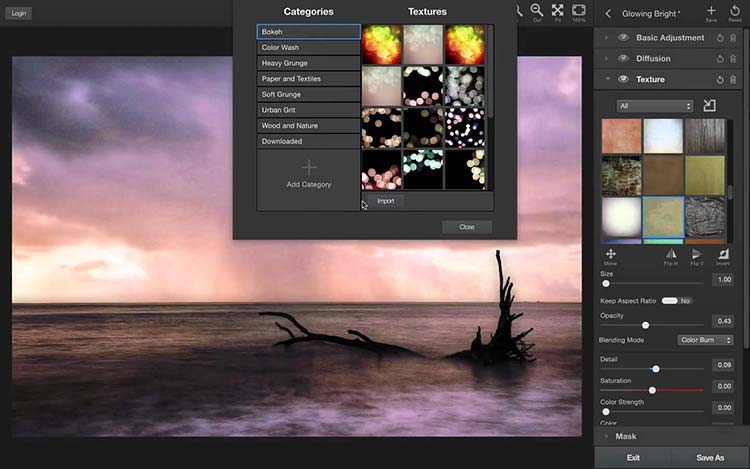Select the white vignette glow texture thumbnail

621,217
